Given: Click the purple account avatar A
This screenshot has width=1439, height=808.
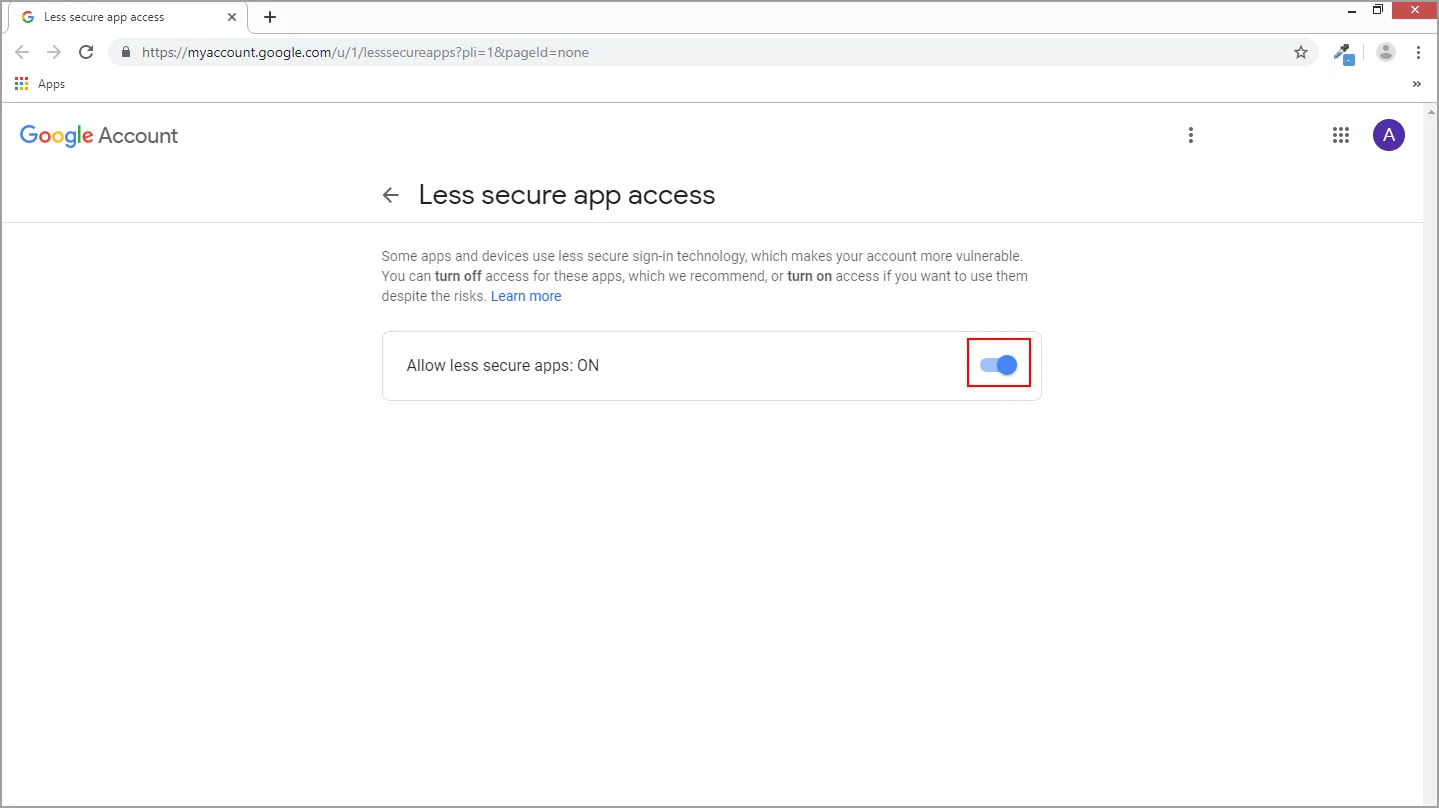Looking at the screenshot, I should point(1388,135).
